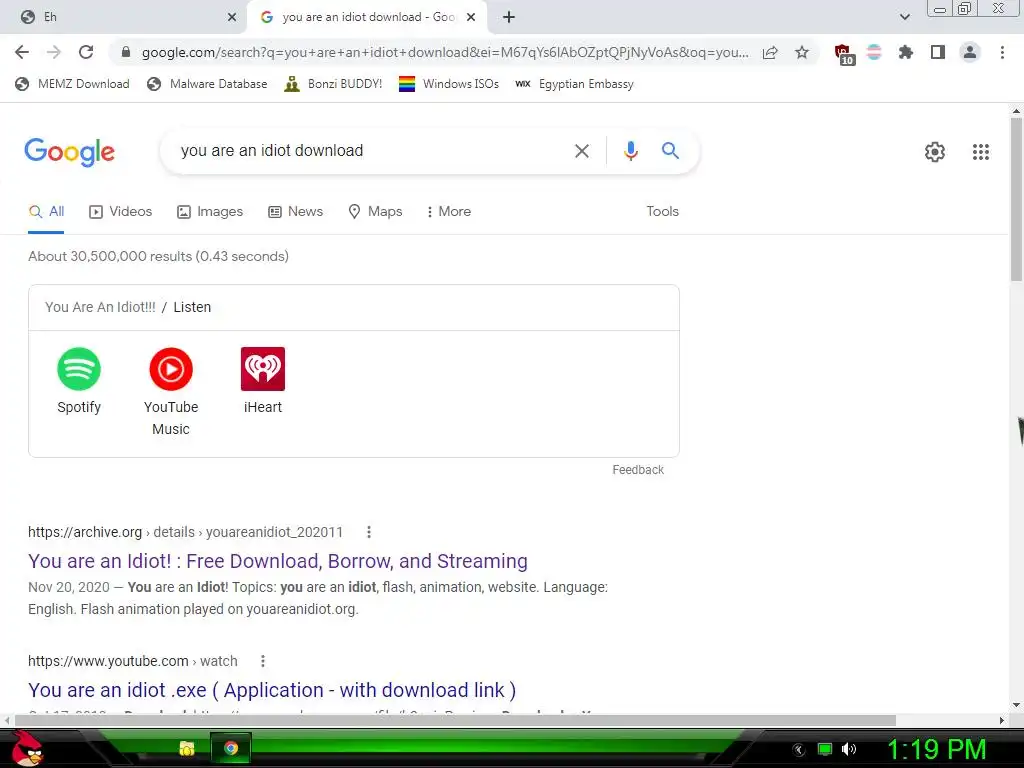Open a new browser tab
This screenshot has width=1024, height=768.
pyautogui.click(x=509, y=17)
